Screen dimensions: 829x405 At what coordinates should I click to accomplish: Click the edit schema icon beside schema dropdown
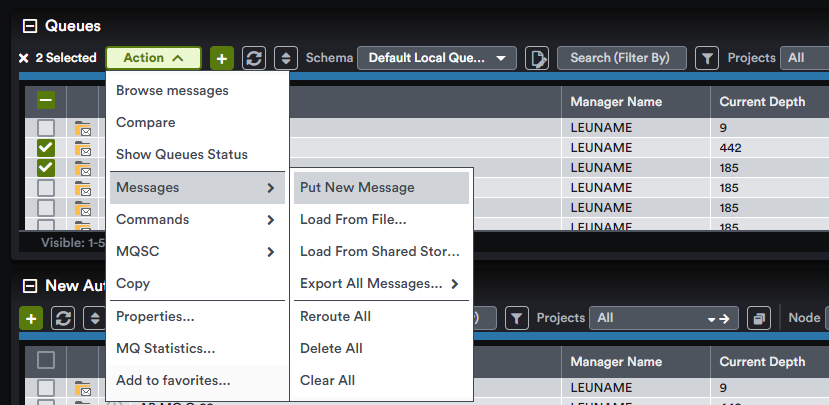pos(537,58)
